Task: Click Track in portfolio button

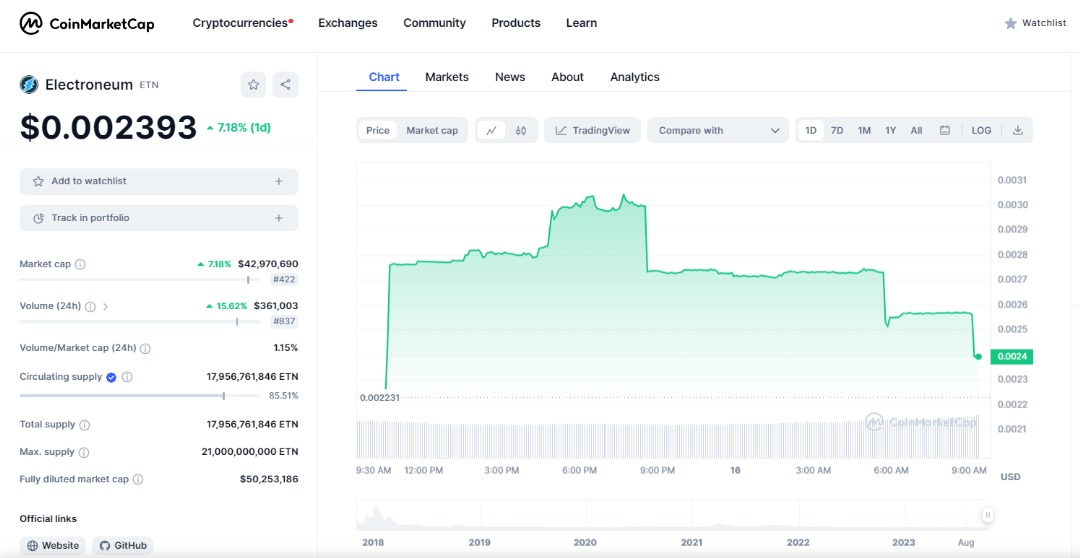Action: point(159,218)
